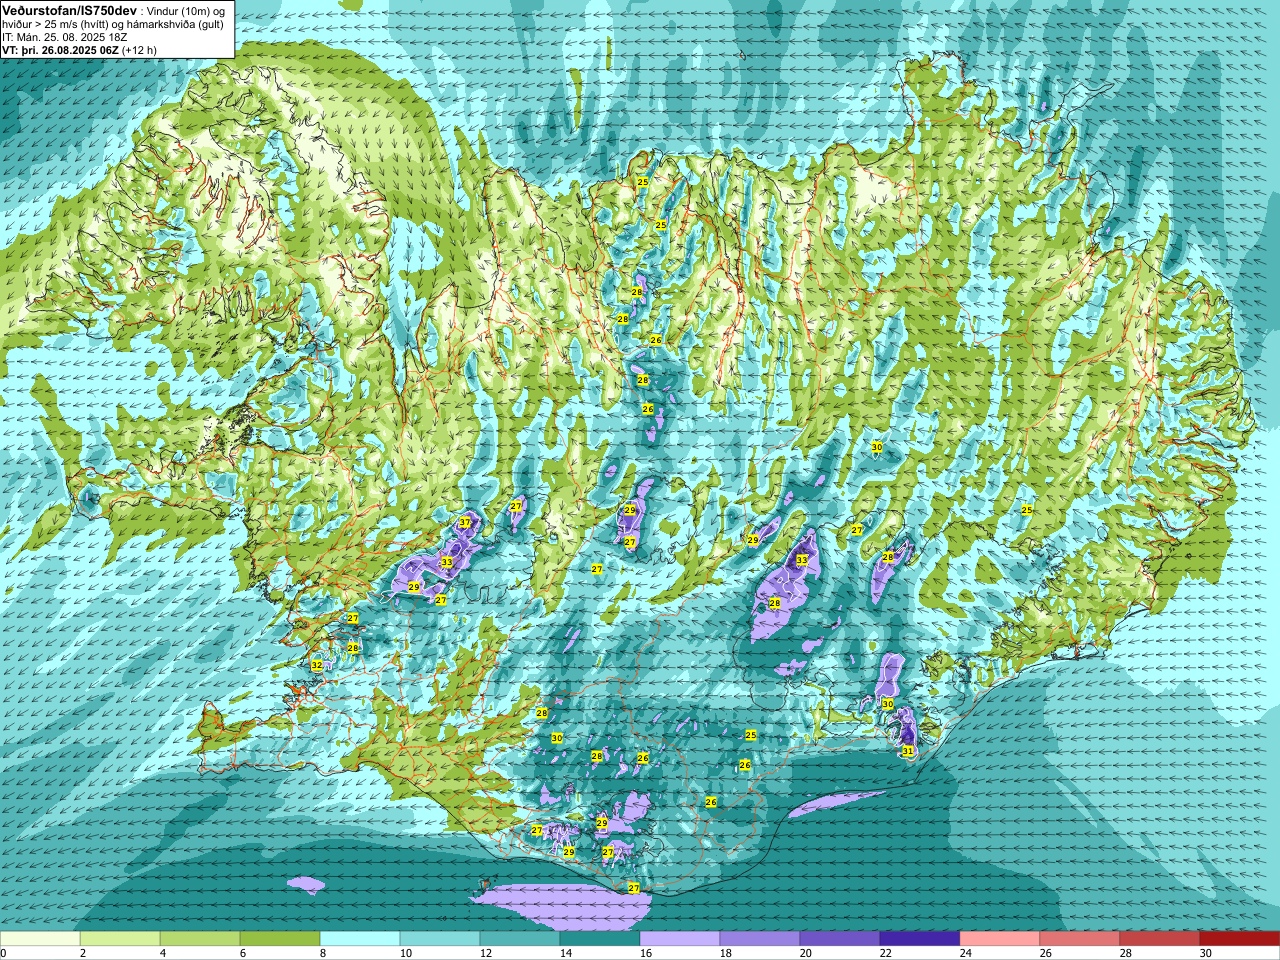This screenshot has width=1280, height=960.
Task: Click the scale tick label 12
Action: 485,953
